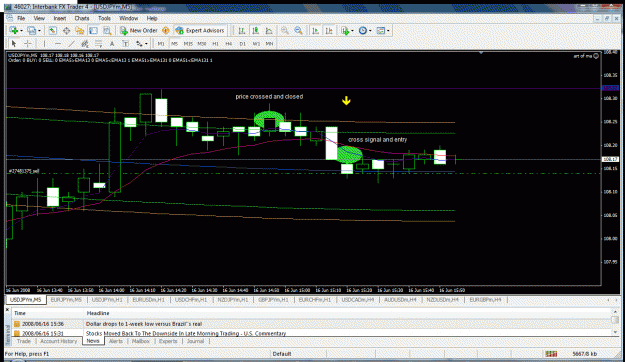Toggle the Market Watch window
Screen dimensions: 625x362
pyautogui.click(x=52, y=31)
